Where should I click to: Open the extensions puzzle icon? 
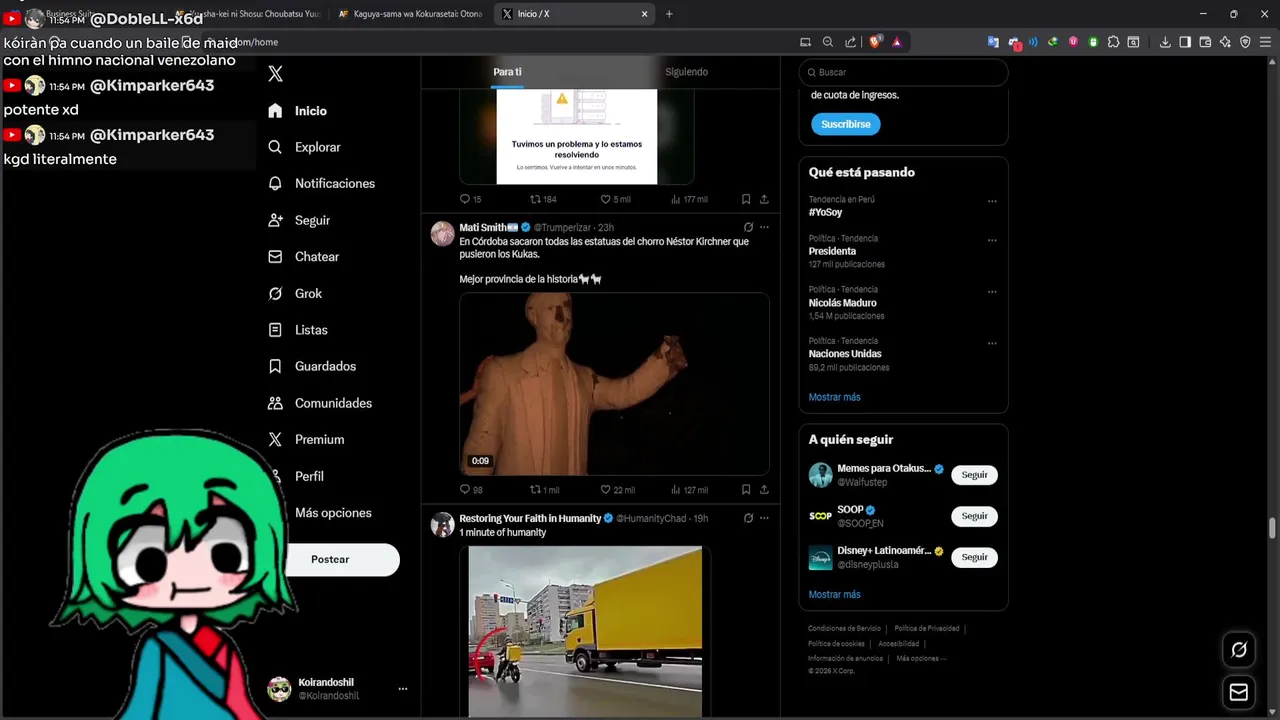click(1113, 42)
